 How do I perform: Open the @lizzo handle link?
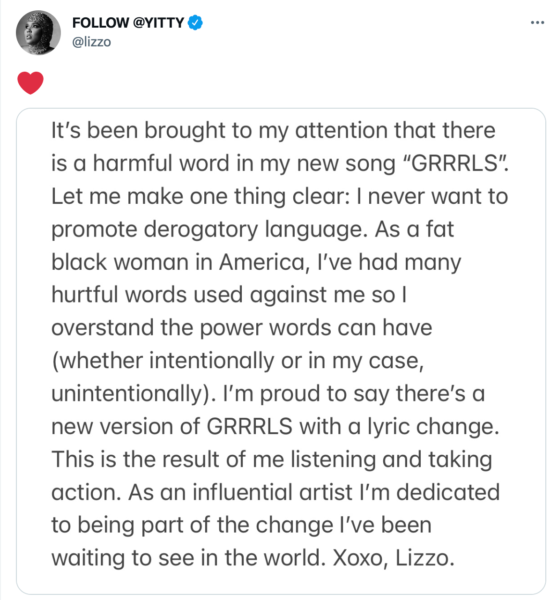91,41
